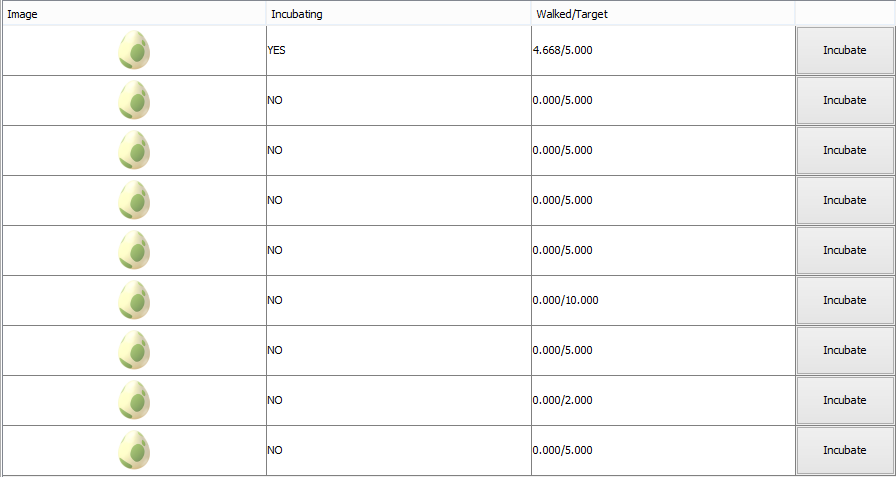Viewport: 896px width, 477px height.
Task: Select the 0.000/2.000 walked cell
Action: click(663, 400)
